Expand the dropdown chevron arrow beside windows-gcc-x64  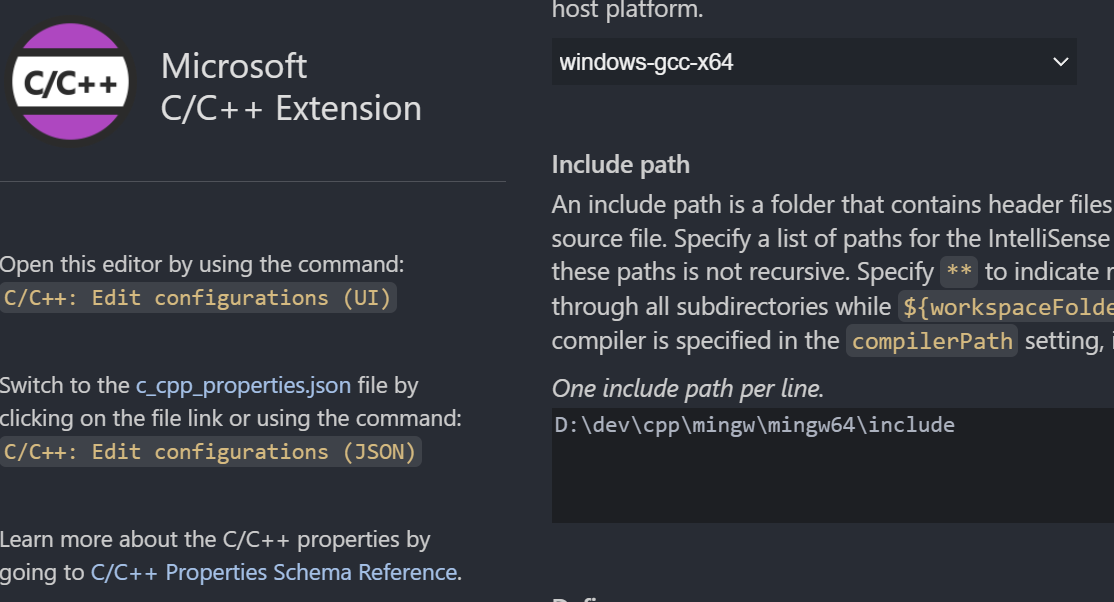point(1060,62)
